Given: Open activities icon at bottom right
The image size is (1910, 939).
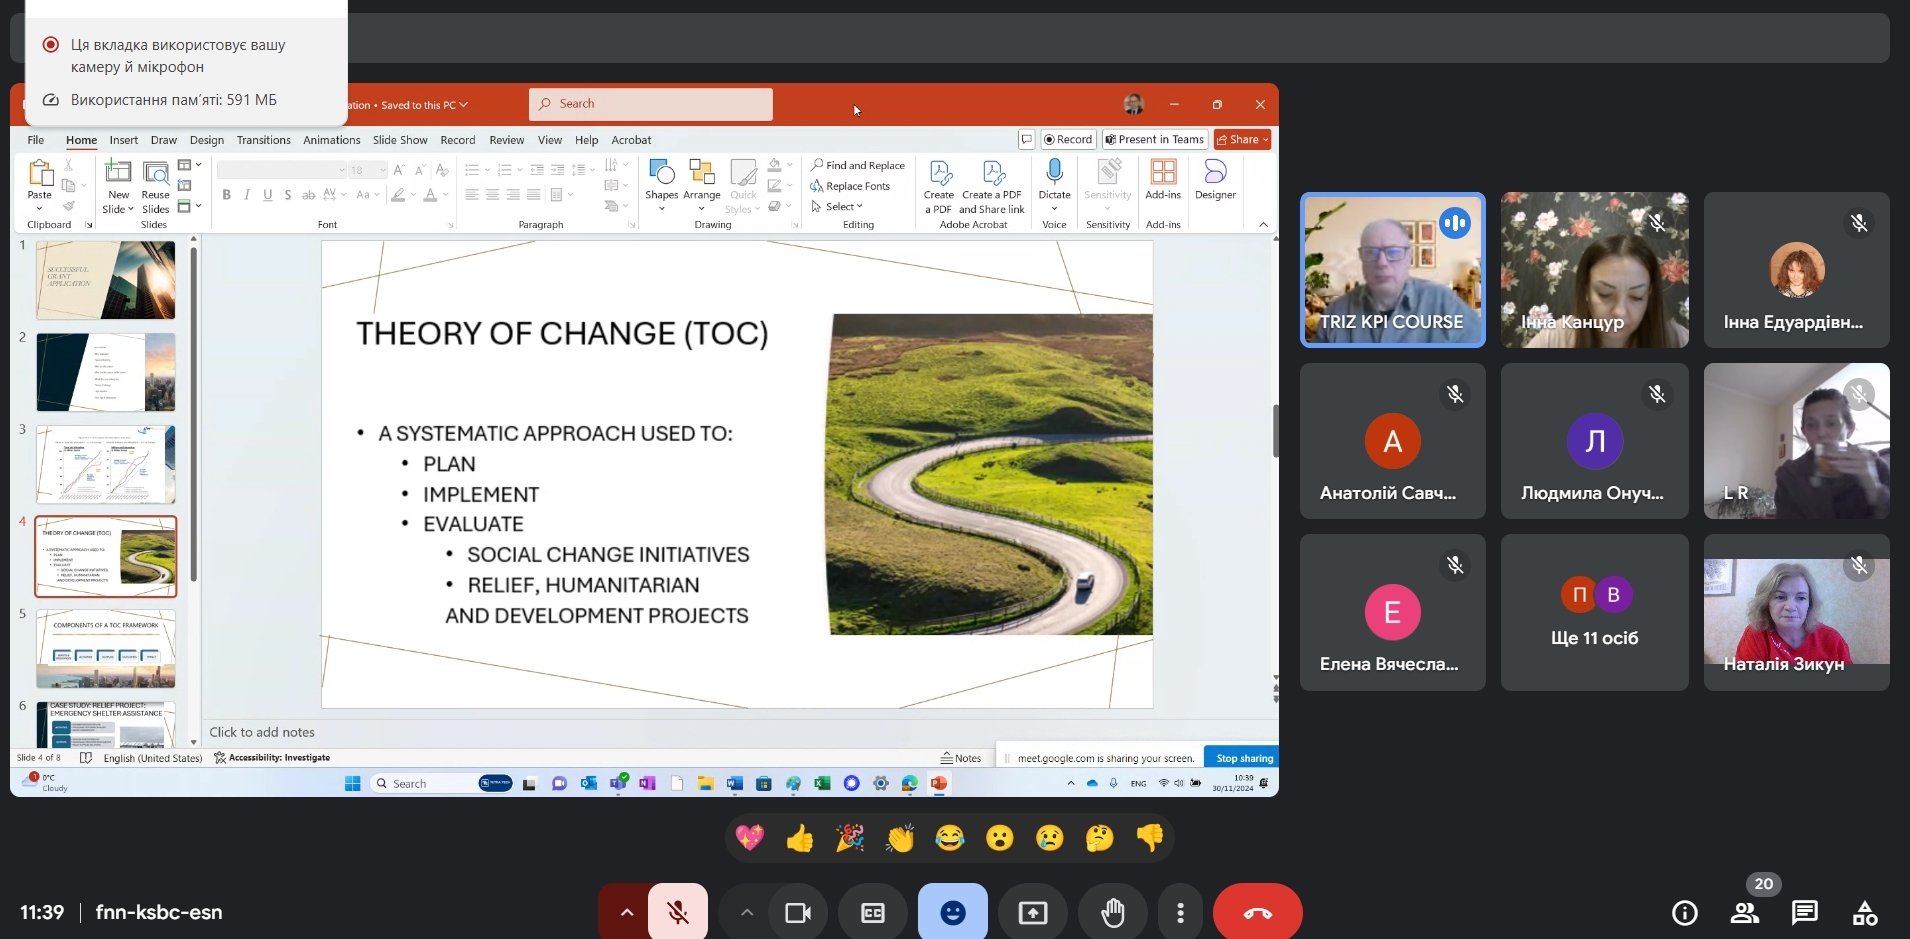Looking at the screenshot, I should point(1865,912).
